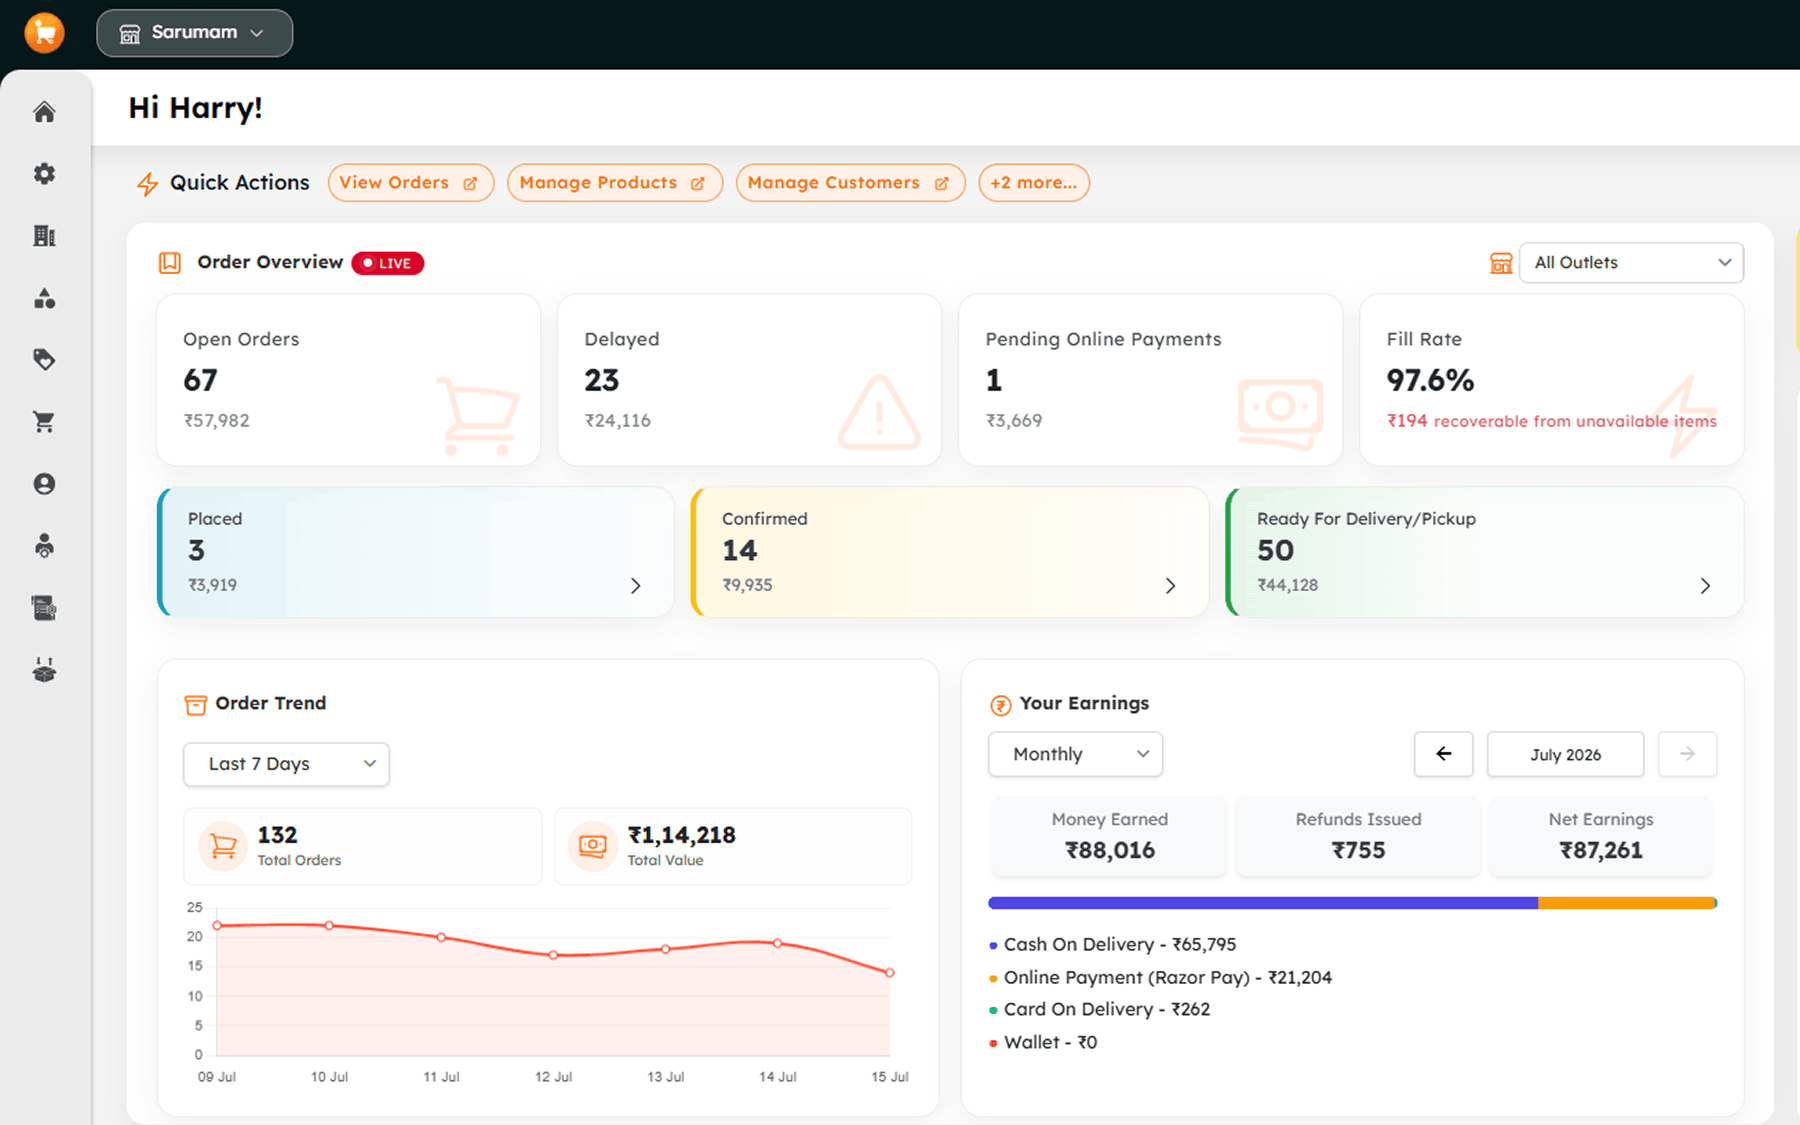
Task: Show the +2 more quick actions
Action: point(1033,183)
